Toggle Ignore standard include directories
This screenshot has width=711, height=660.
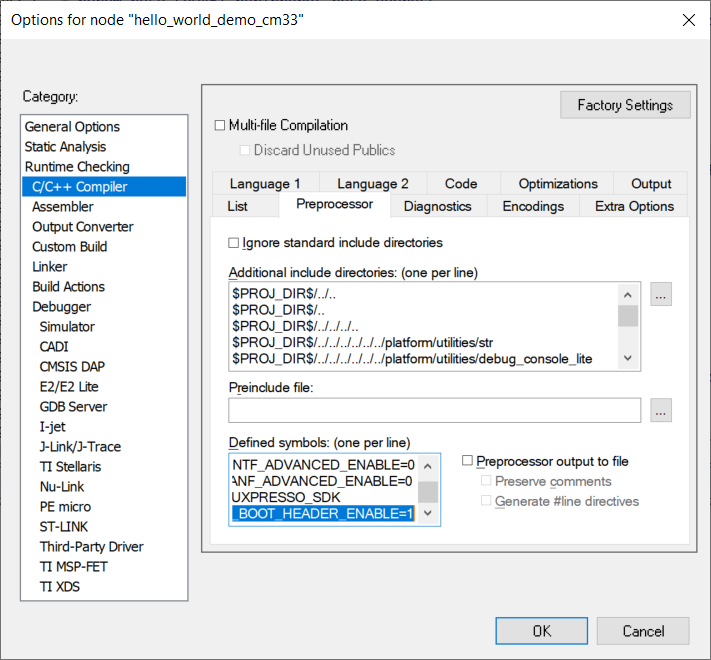pyautogui.click(x=234, y=243)
